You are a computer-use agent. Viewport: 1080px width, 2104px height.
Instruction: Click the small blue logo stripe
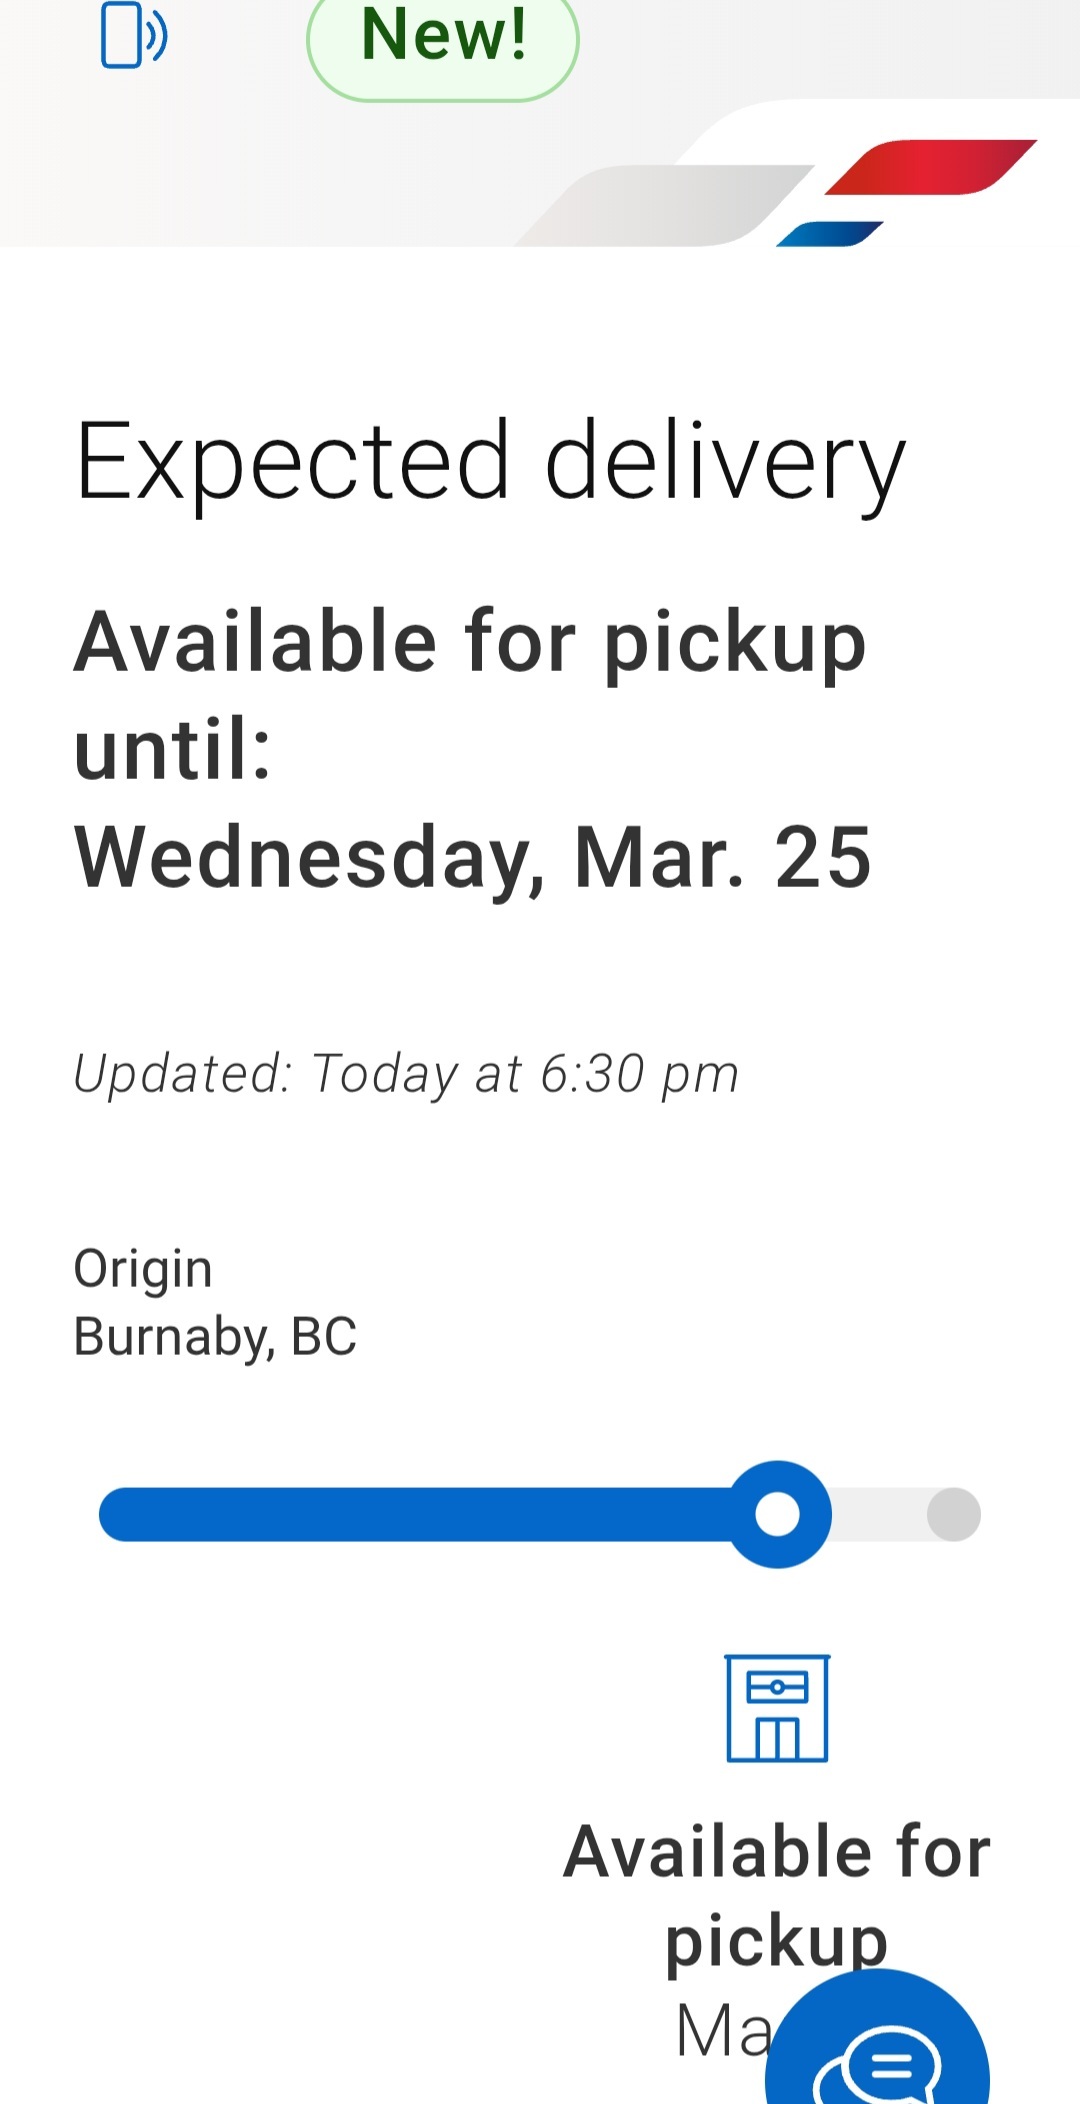click(x=829, y=234)
